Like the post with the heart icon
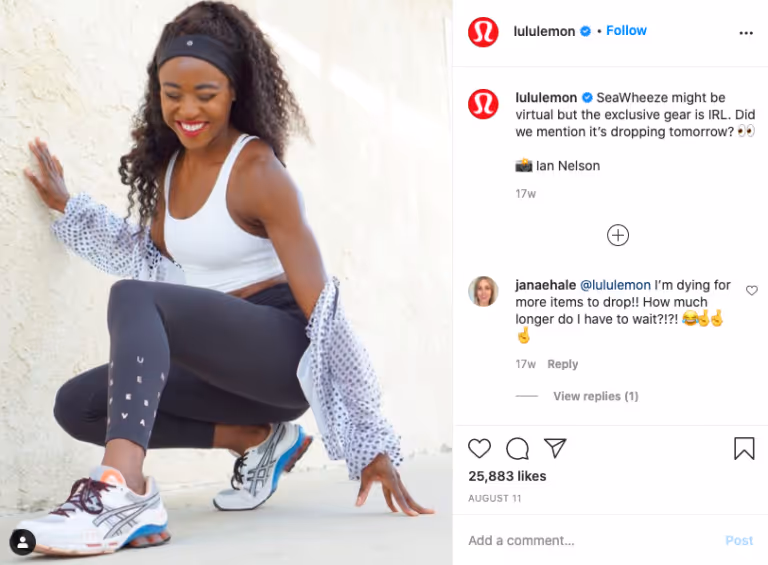 [x=479, y=448]
